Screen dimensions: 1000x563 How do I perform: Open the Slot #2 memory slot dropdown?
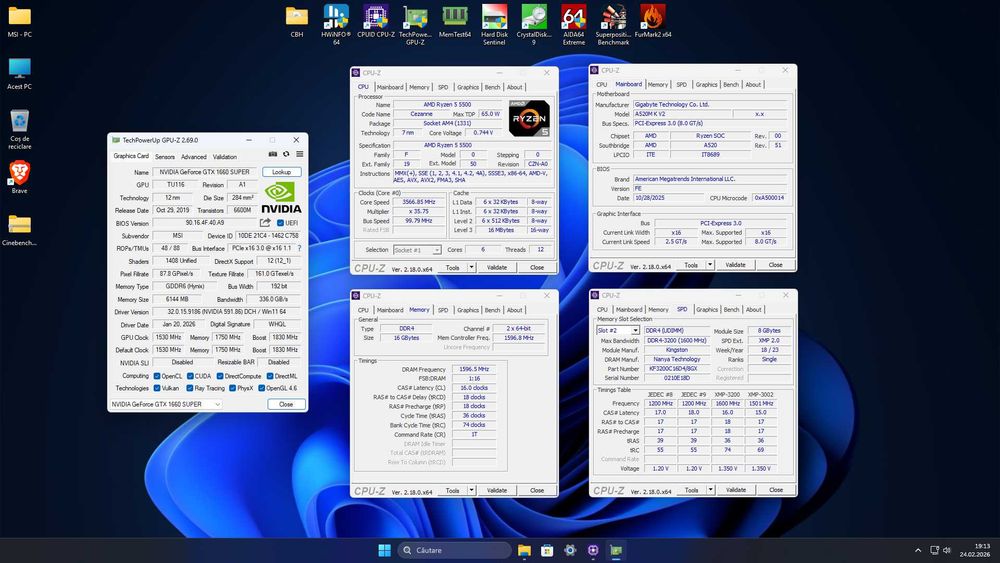[x=617, y=330]
